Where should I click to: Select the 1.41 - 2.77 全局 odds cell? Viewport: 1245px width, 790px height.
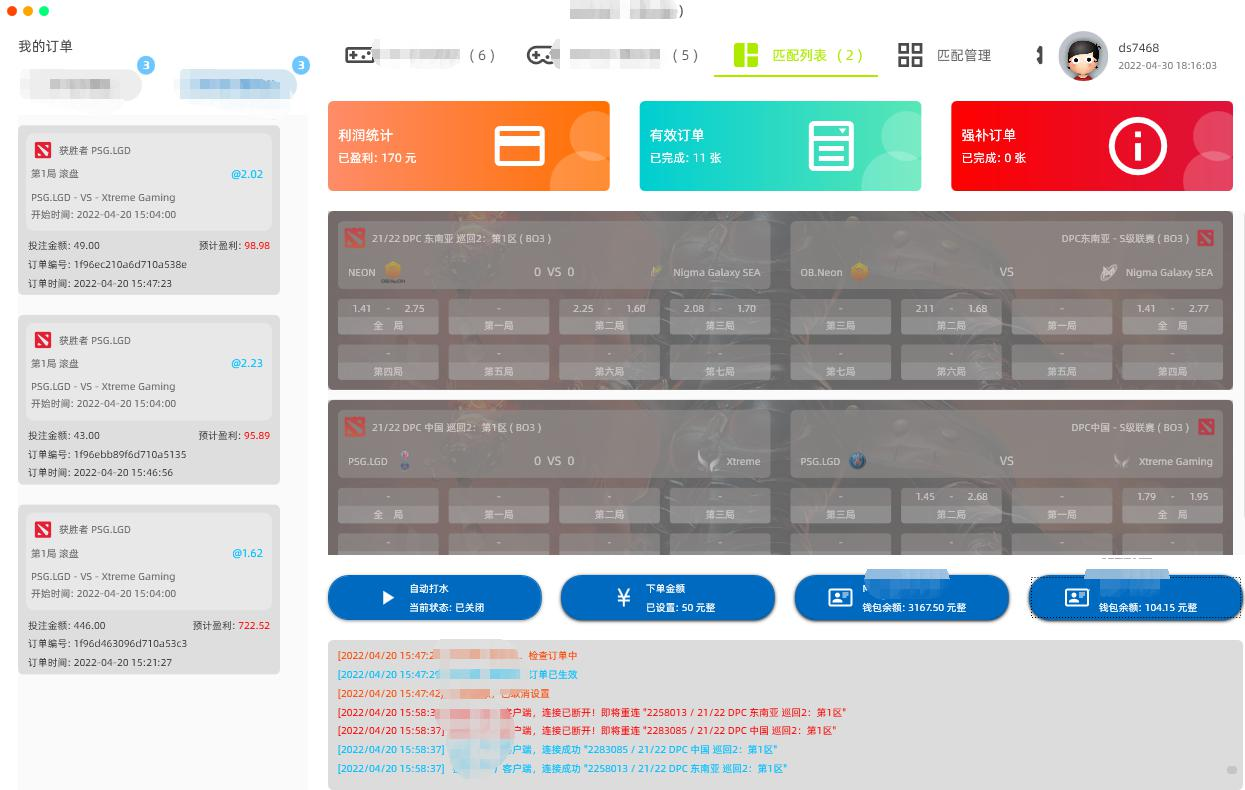(1173, 316)
